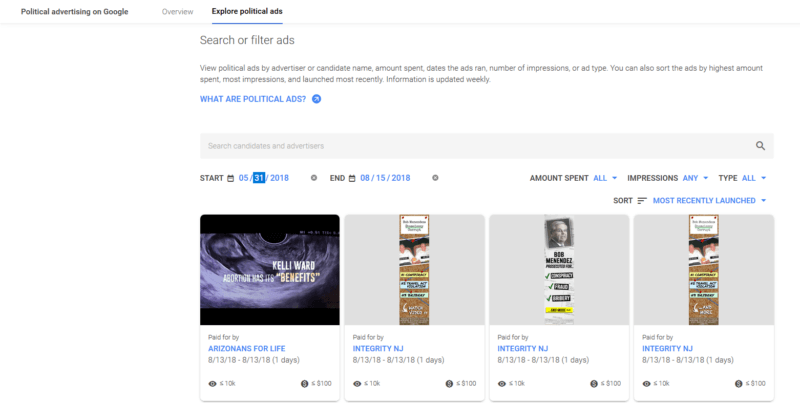Click the dollar spend icon on the Arizonans For Life card
The image size is (800, 403).
[304, 384]
